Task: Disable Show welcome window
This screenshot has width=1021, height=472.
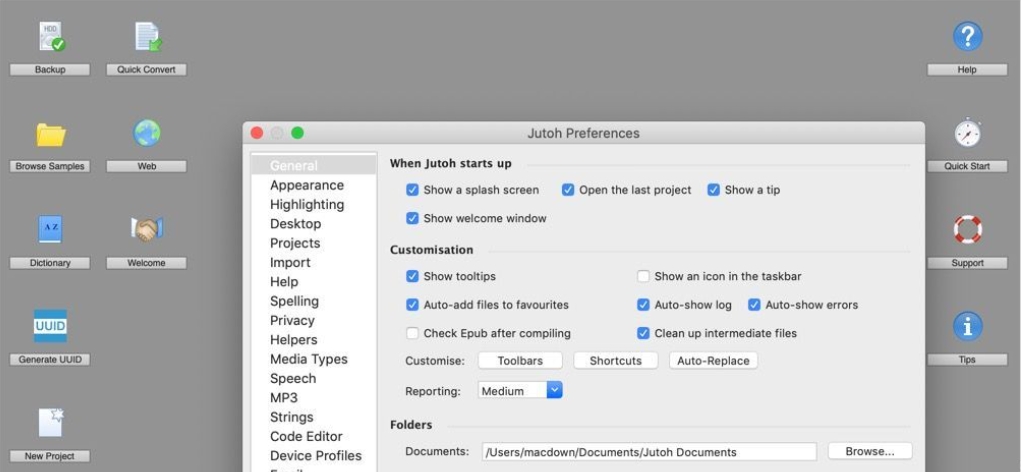Action: (x=412, y=219)
